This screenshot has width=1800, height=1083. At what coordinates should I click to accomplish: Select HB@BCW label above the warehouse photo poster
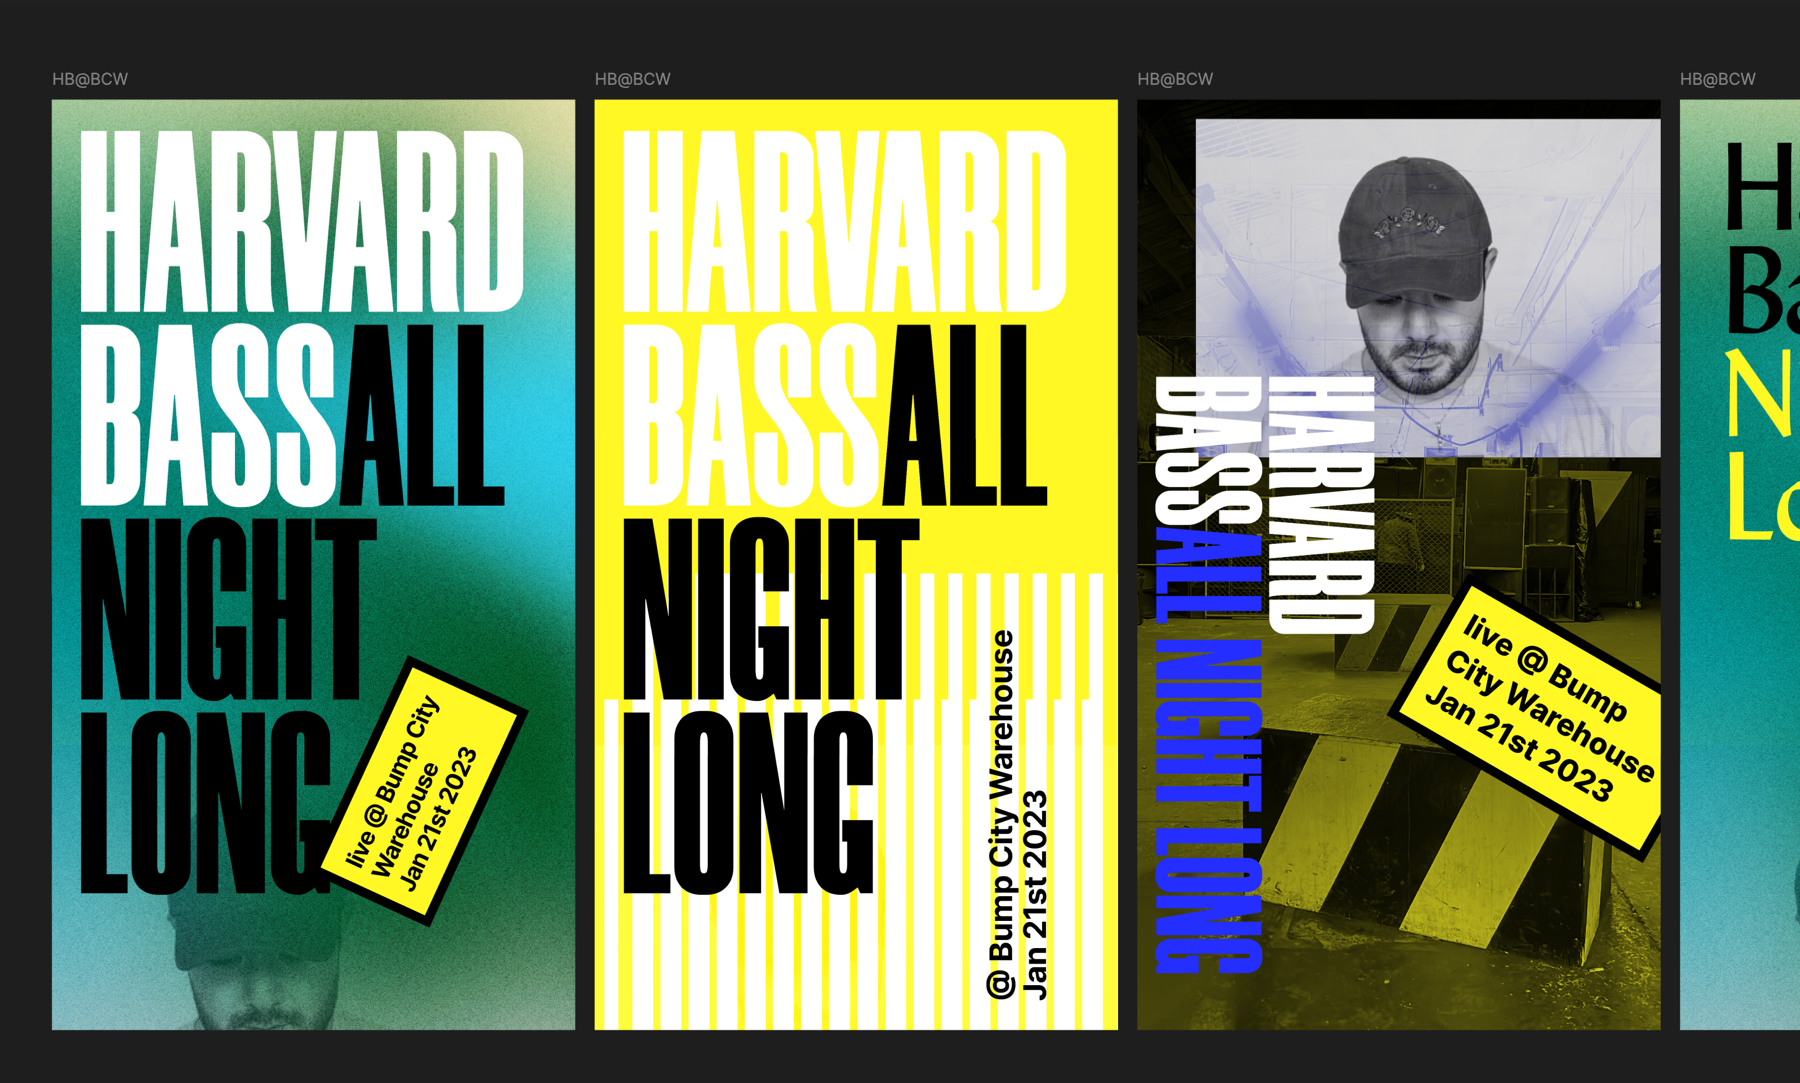tap(1175, 79)
